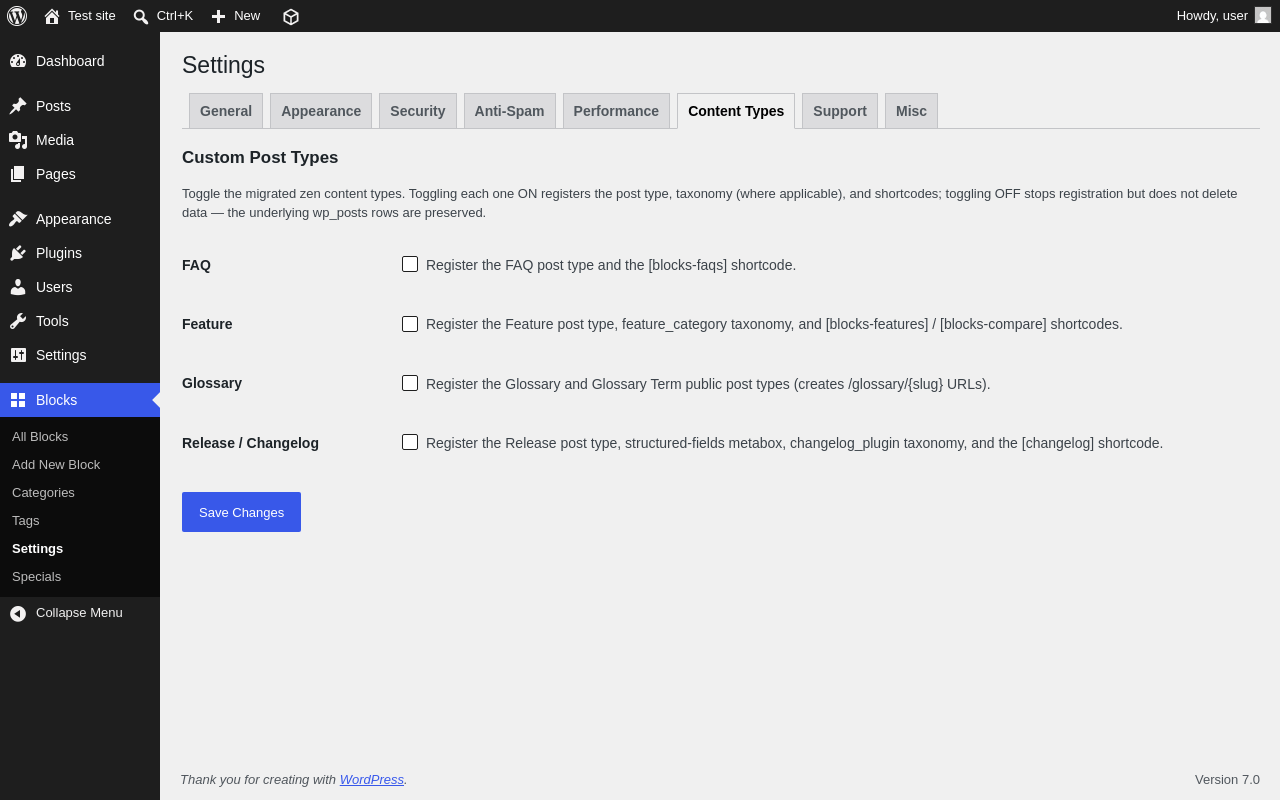This screenshot has width=1280, height=800.
Task: Click Users label in sidebar
Action: [x=54, y=287]
